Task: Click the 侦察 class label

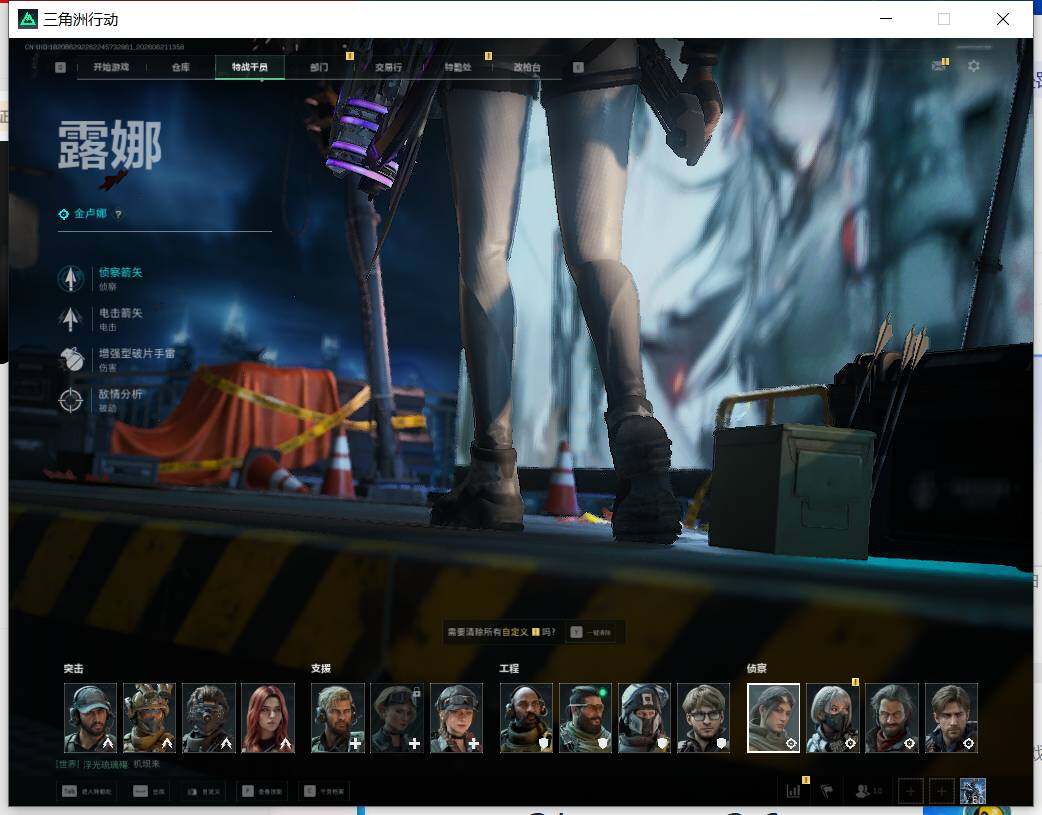Action: coord(756,668)
